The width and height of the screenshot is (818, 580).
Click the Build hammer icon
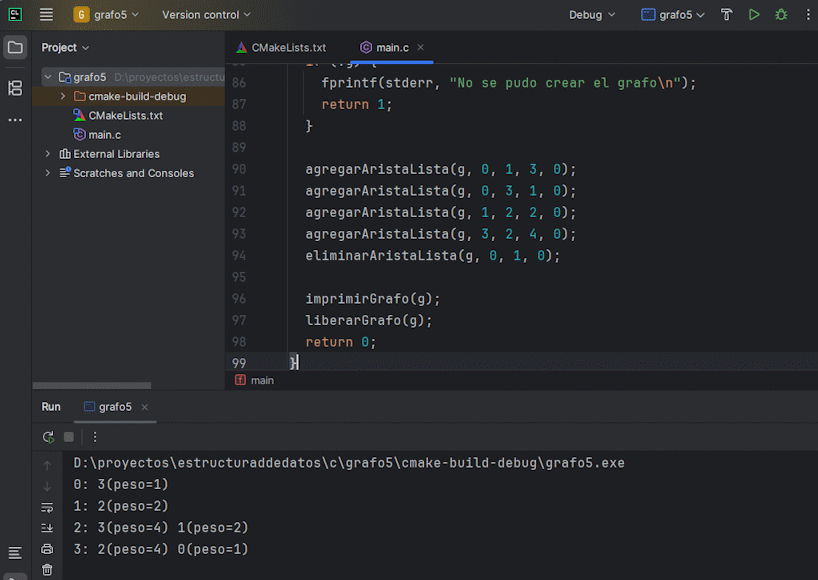coord(727,15)
